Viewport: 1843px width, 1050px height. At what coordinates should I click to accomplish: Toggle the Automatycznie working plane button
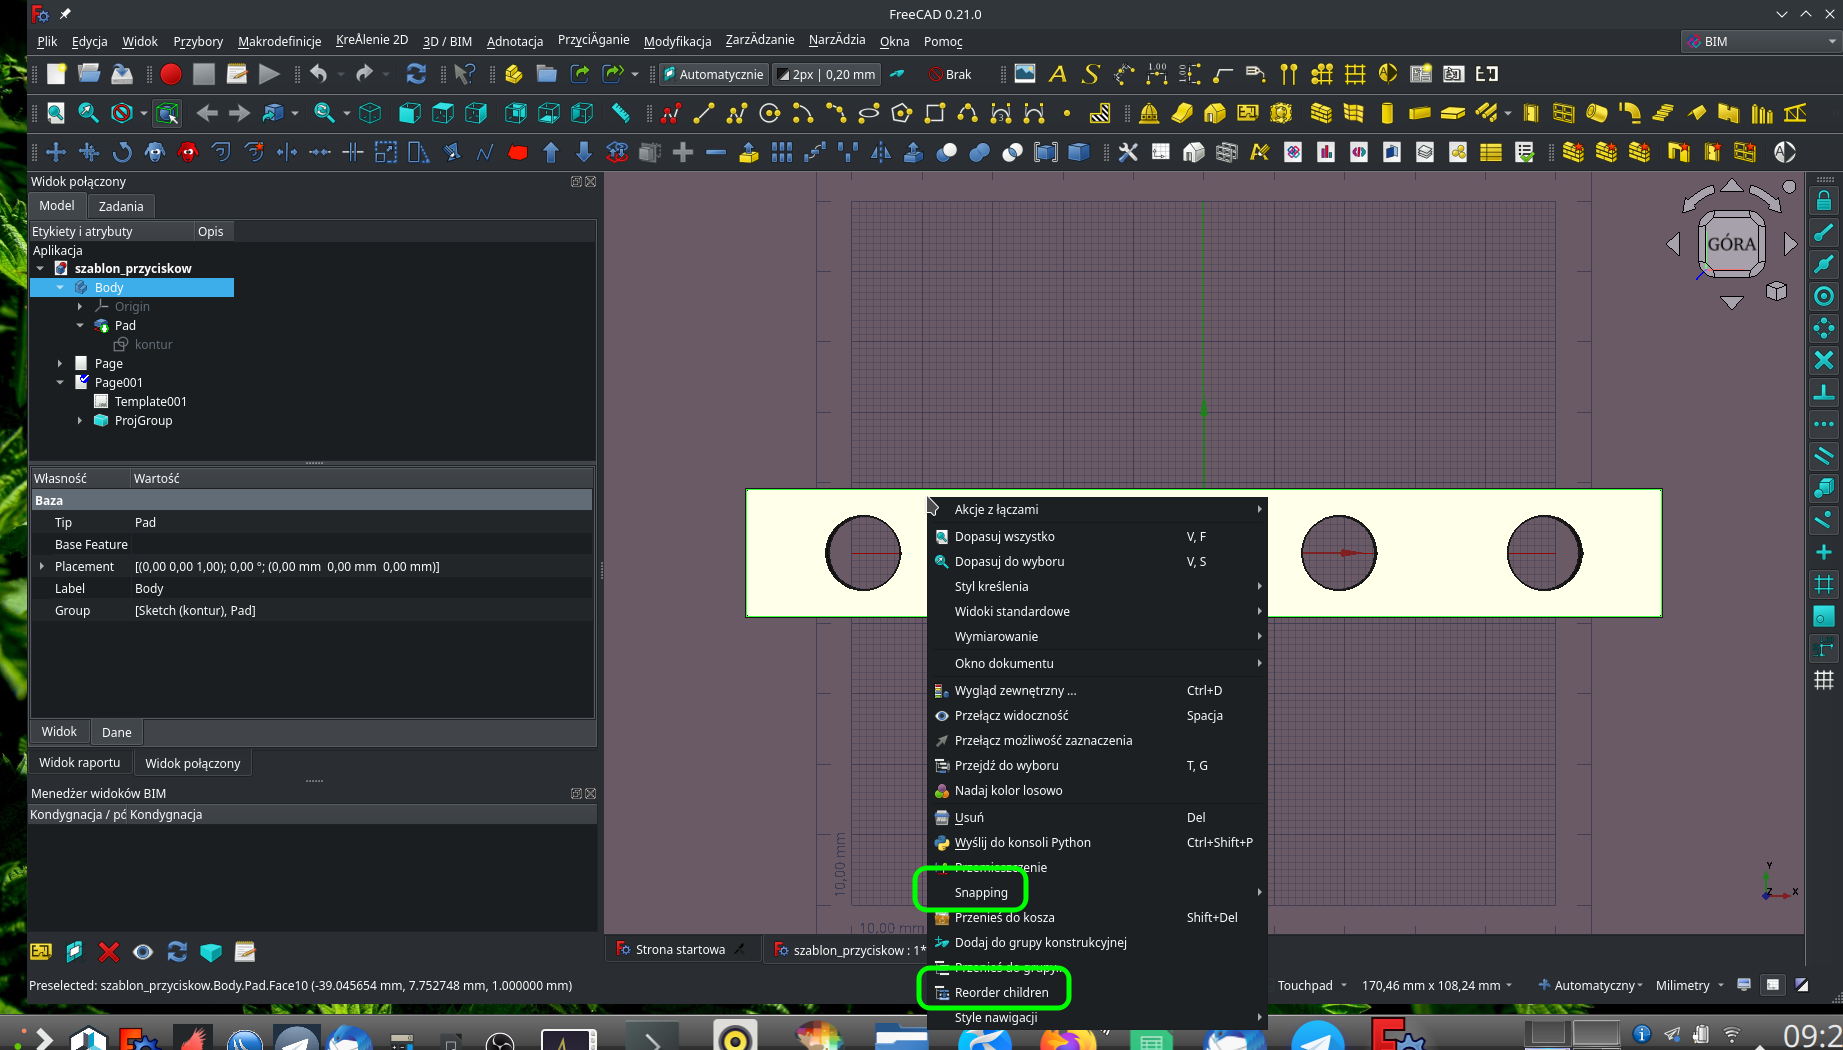pos(712,73)
